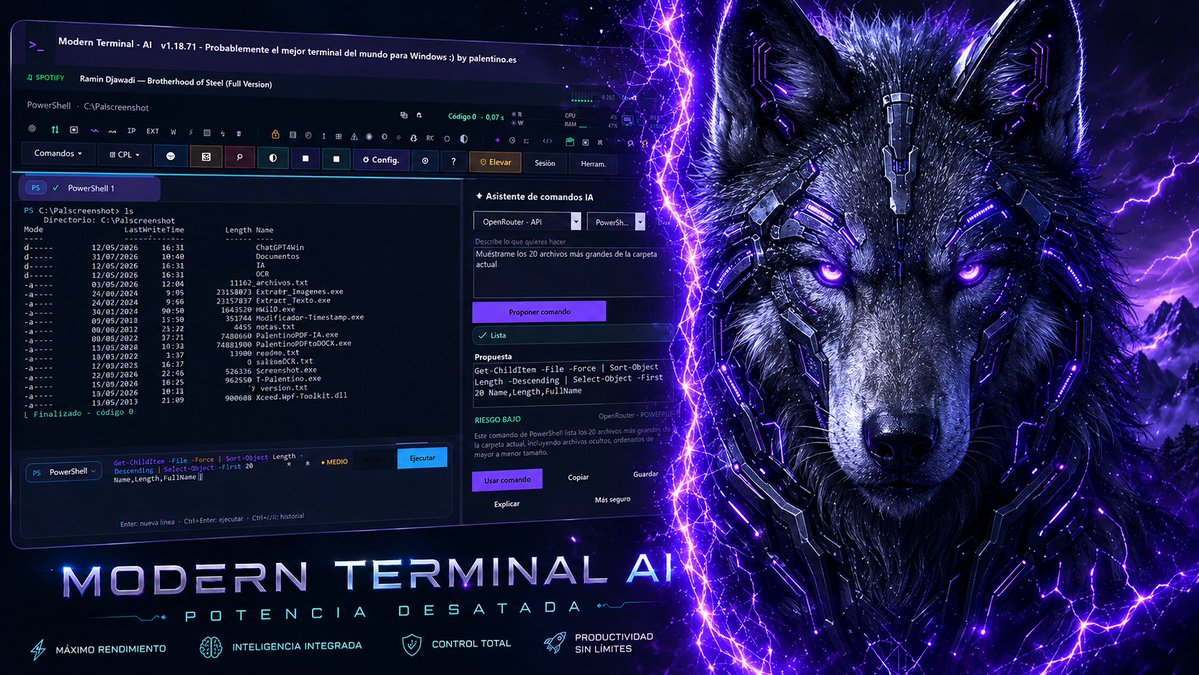Viewport: 1199px width, 675px height.
Task: Click the IP toolbar icon
Action: point(132,131)
